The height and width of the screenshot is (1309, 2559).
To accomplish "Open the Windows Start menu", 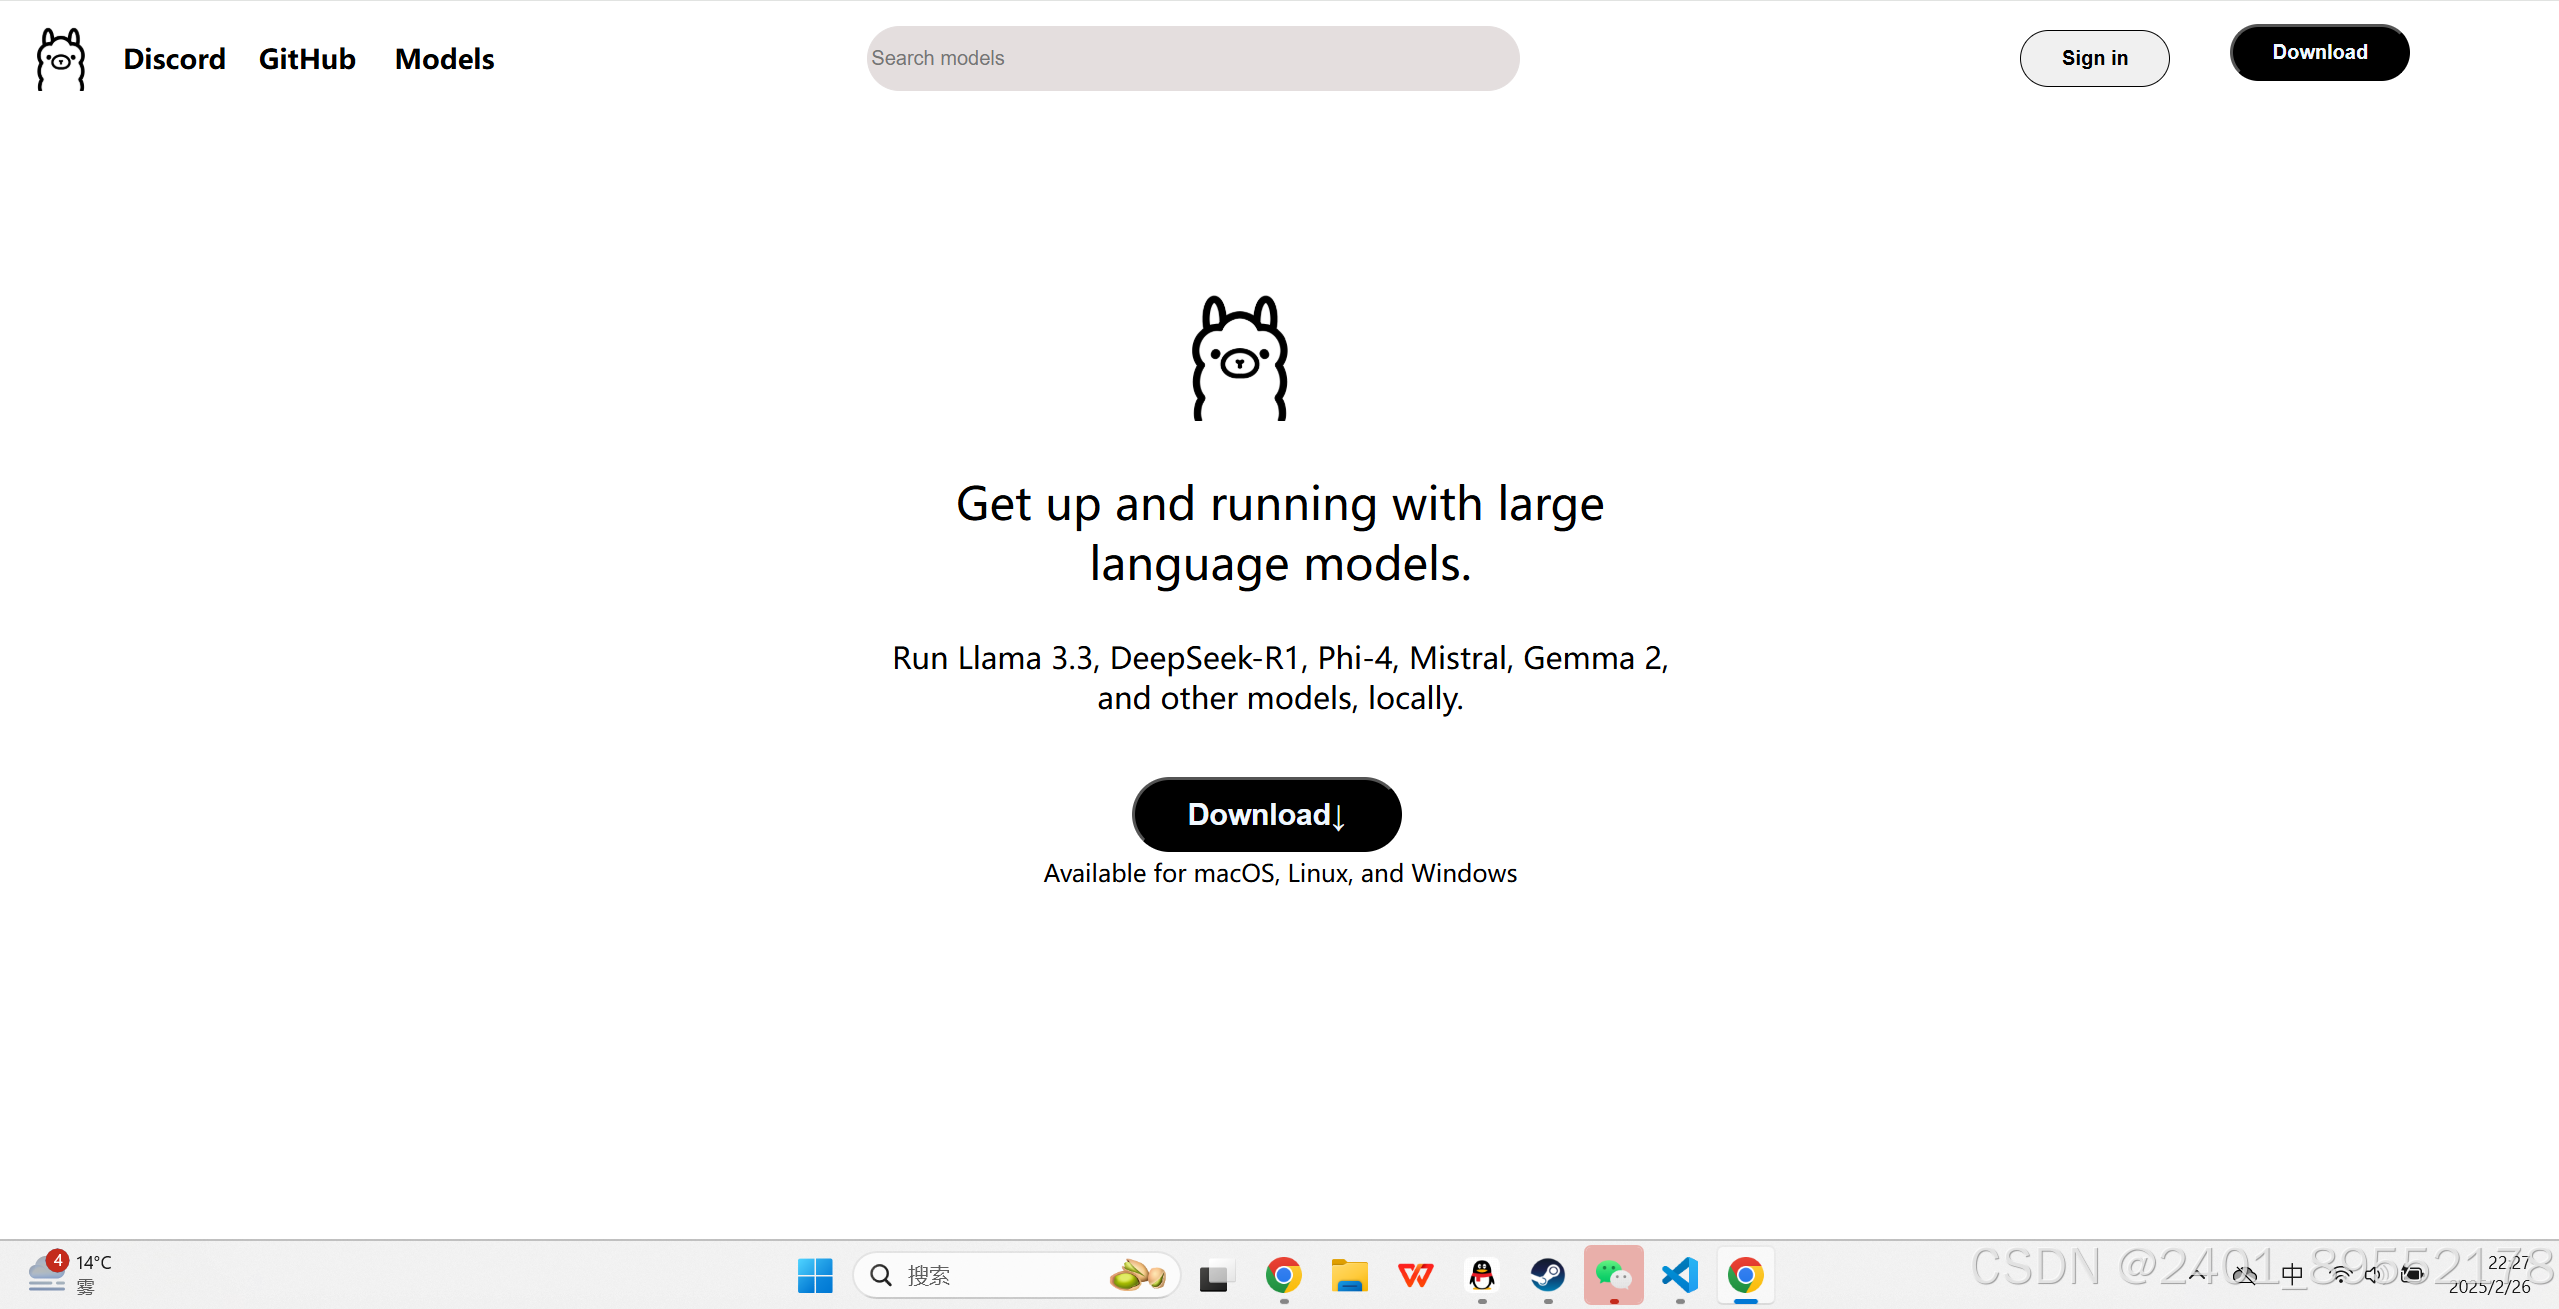I will (x=815, y=1275).
